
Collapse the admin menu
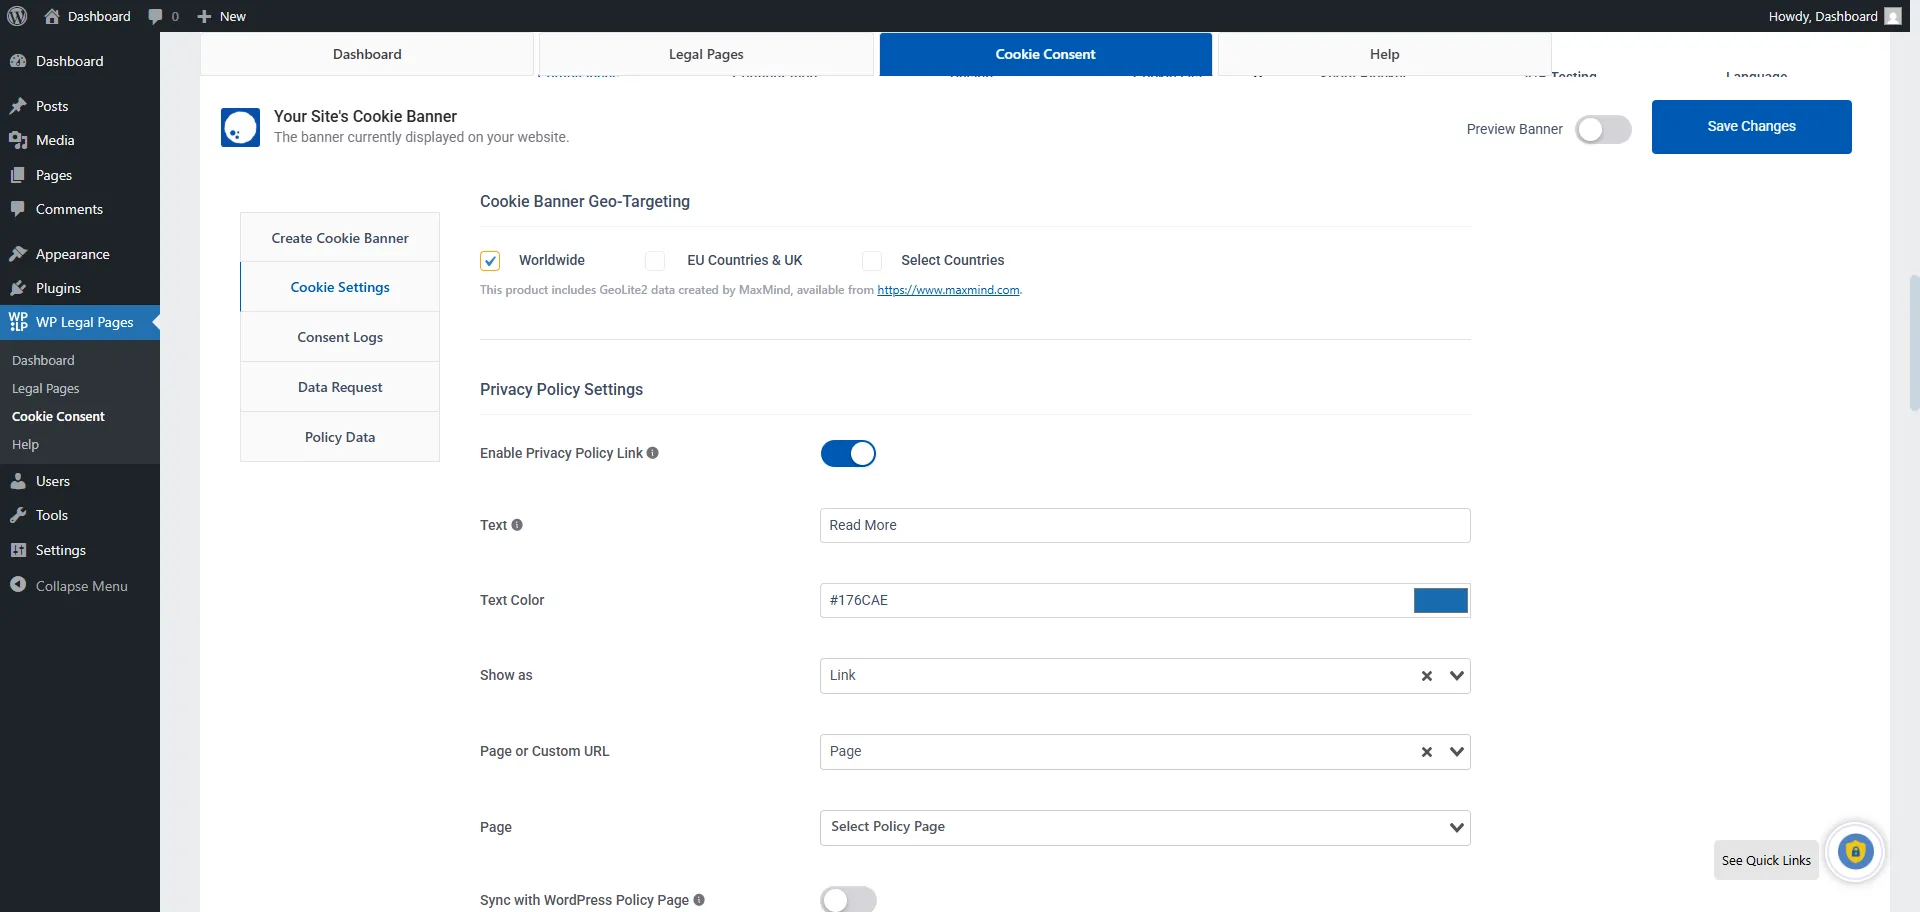tap(18, 585)
